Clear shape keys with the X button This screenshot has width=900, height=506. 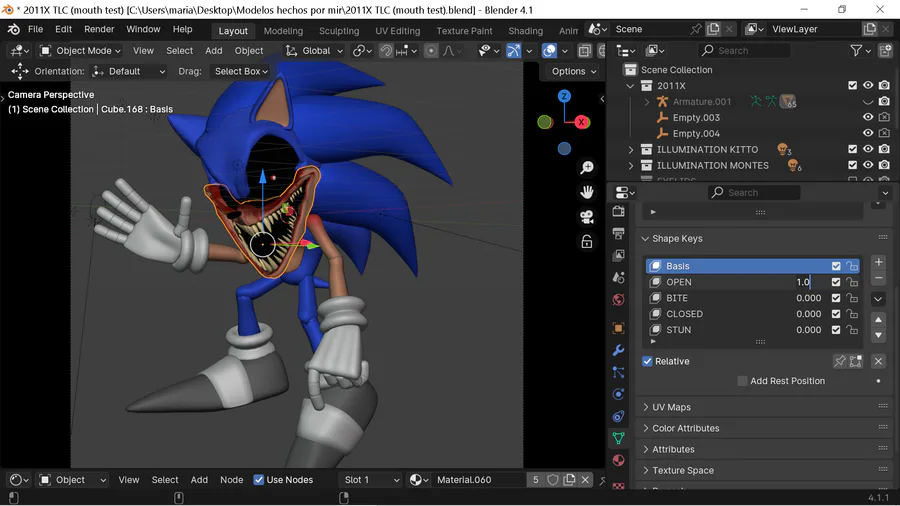(878, 361)
